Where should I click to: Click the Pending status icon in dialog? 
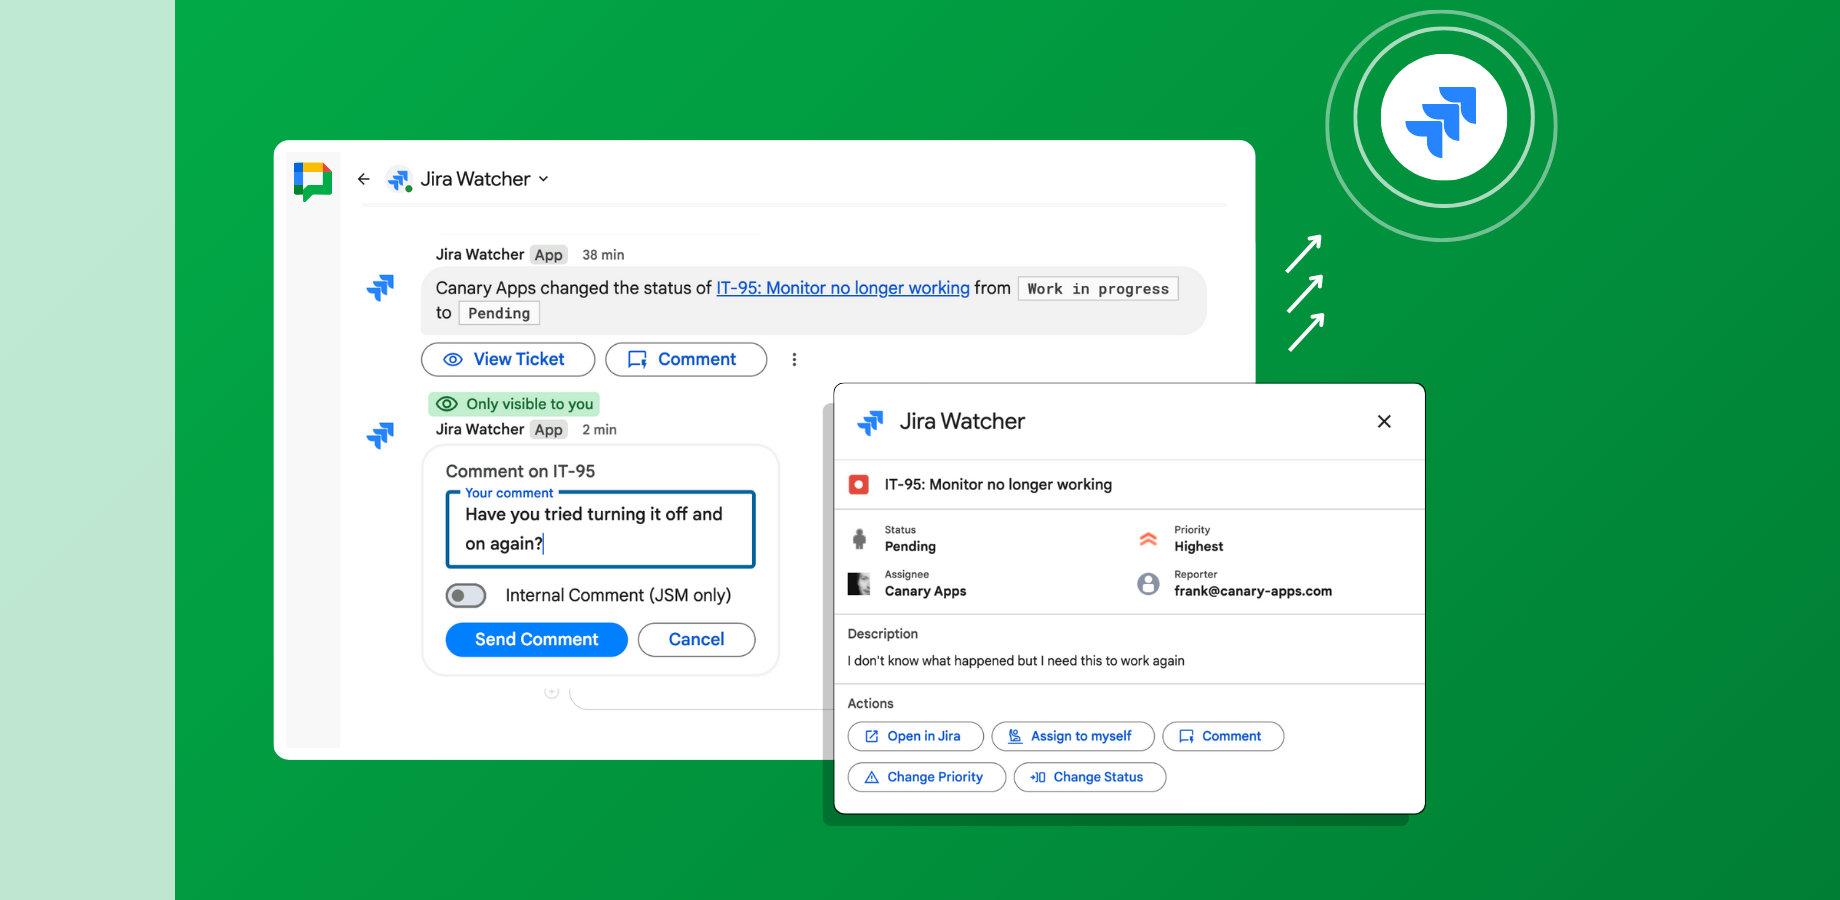(859, 539)
